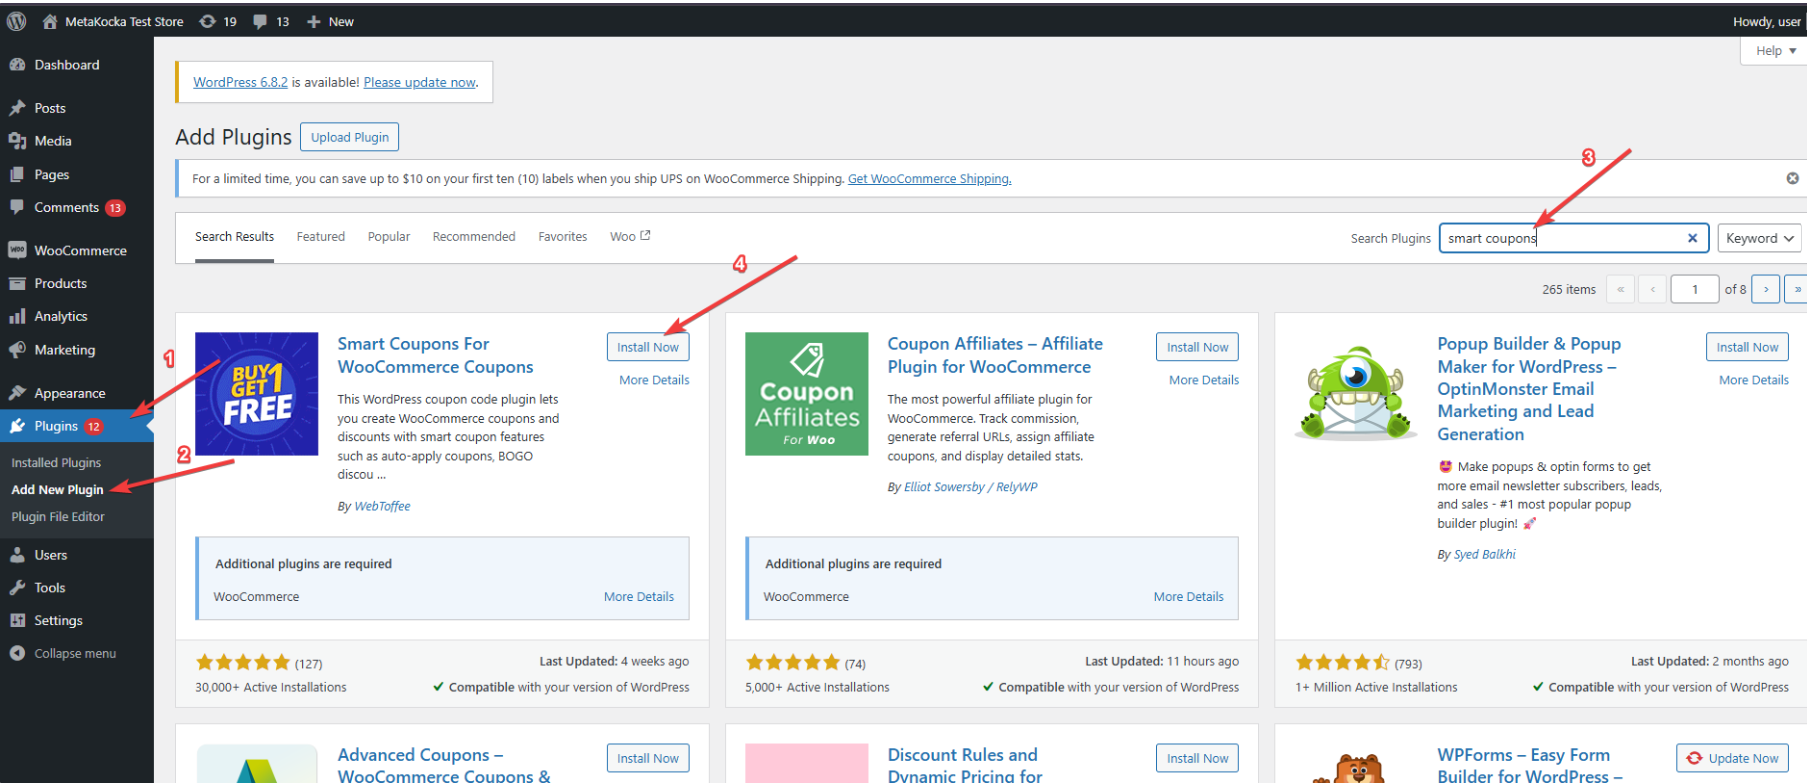
Task: Click the Products box icon in sidebar
Action: pos(17,283)
